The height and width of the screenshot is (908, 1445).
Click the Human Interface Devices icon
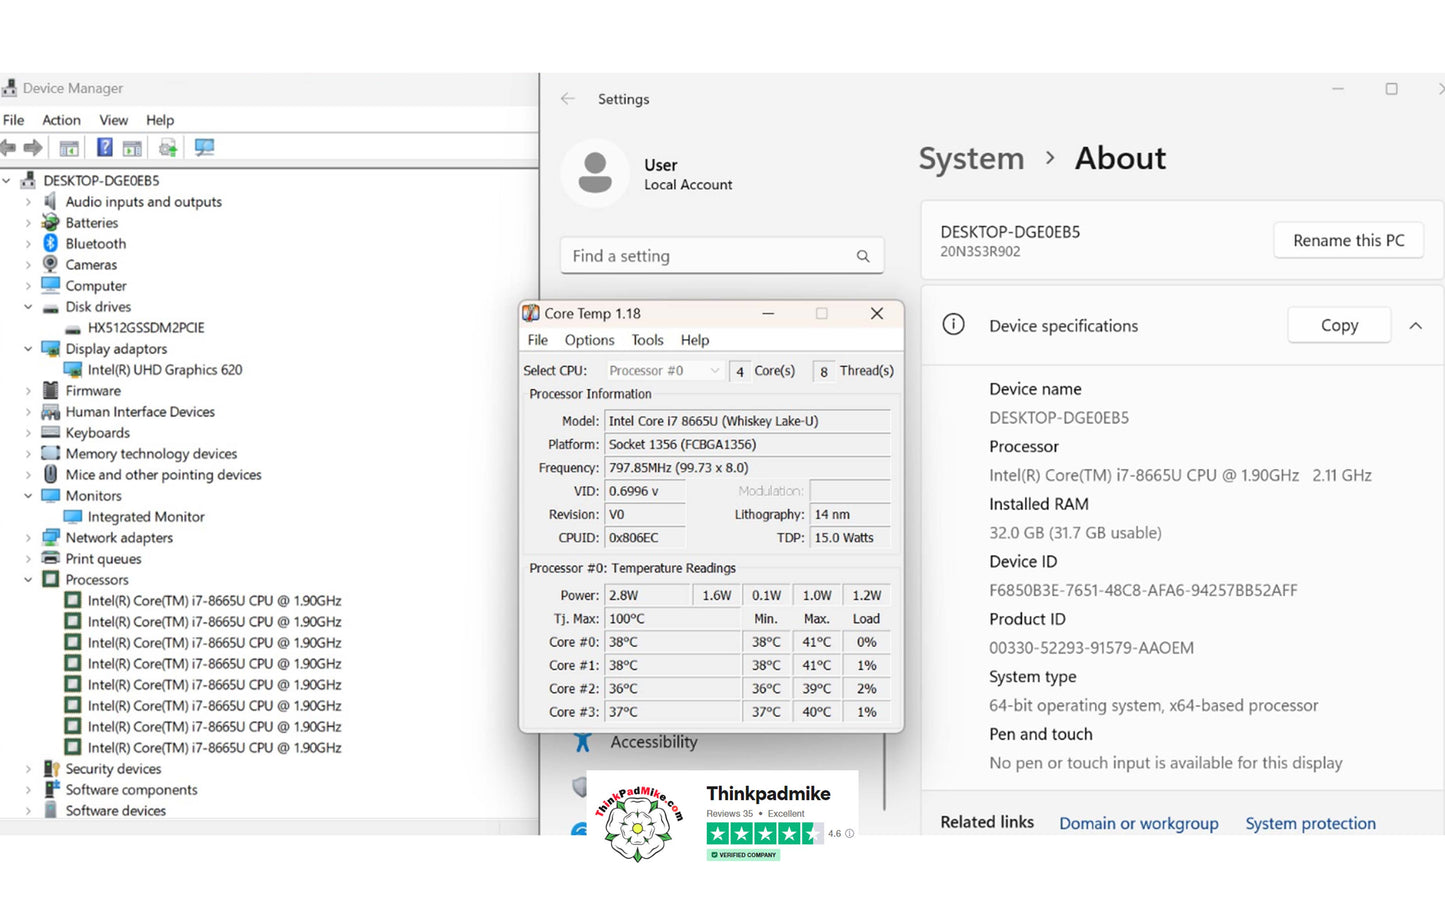pyautogui.click(x=50, y=411)
